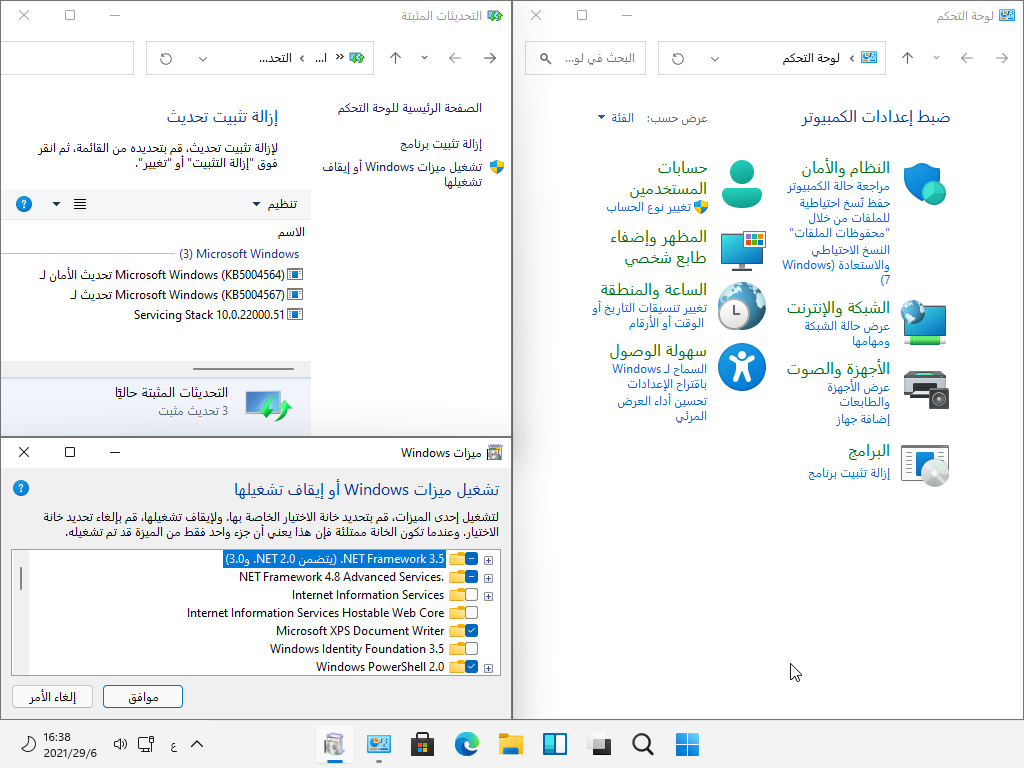Click the Clock and Region globe icon
Screen dimensions: 1024x768
coord(742,306)
